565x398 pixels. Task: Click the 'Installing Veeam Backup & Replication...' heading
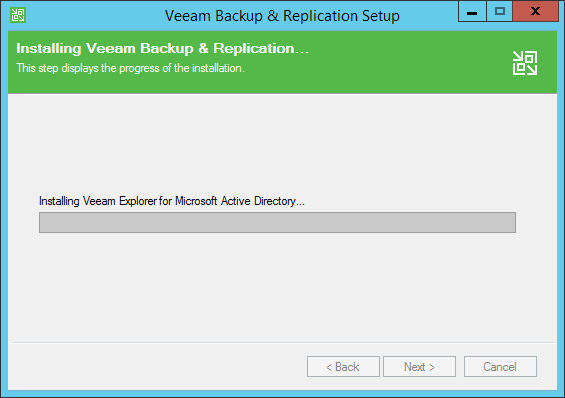click(x=163, y=49)
